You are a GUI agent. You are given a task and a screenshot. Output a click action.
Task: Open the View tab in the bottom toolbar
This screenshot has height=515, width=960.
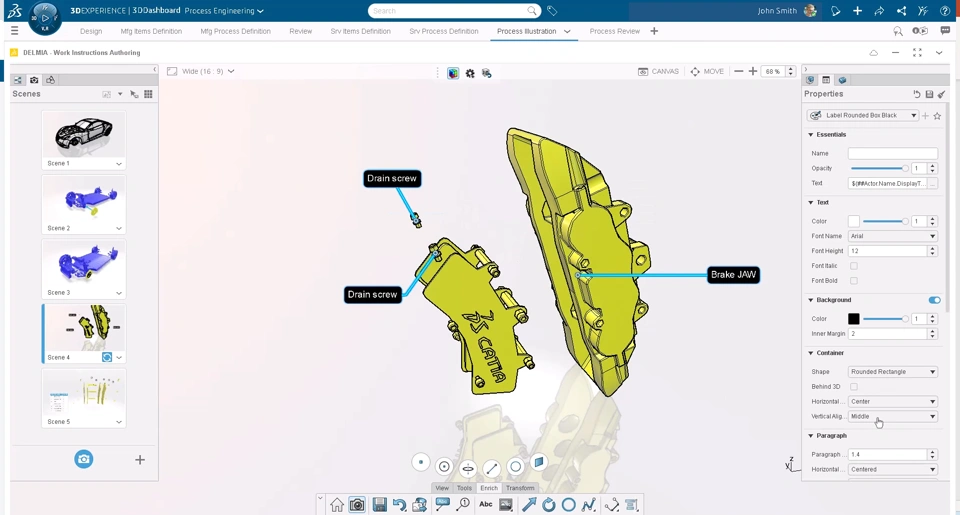[x=442, y=488]
